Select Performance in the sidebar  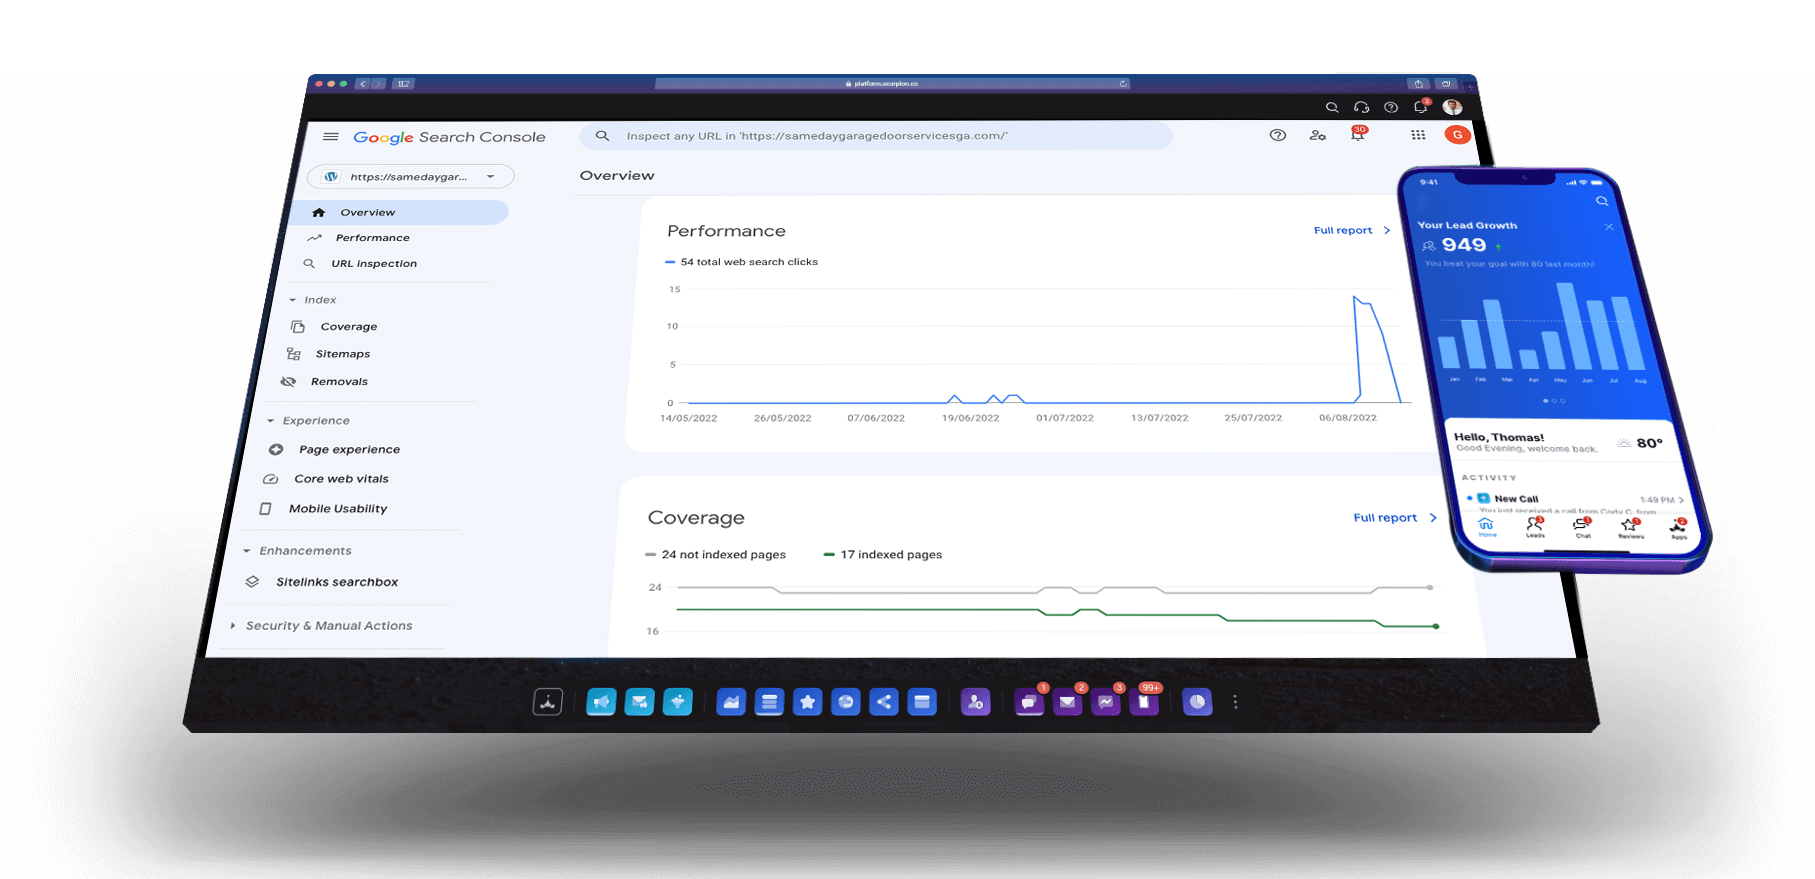click(x=372, y=238)
